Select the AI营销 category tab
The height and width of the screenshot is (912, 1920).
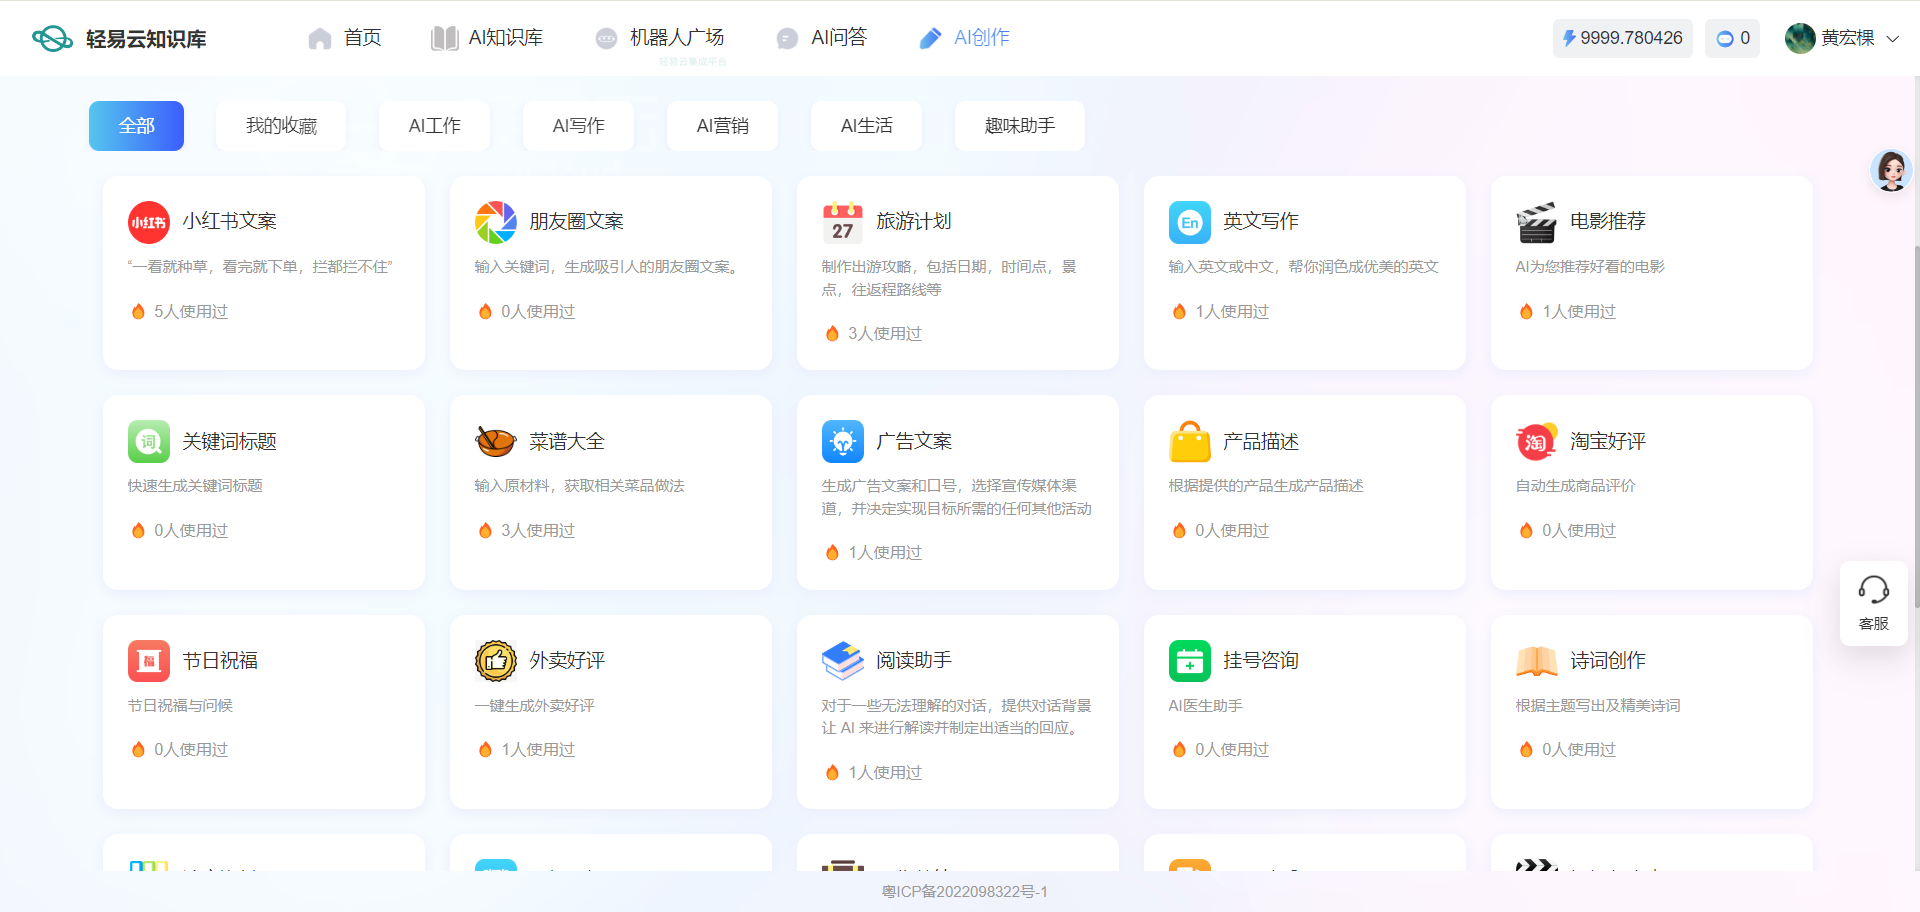coord(722,126)
